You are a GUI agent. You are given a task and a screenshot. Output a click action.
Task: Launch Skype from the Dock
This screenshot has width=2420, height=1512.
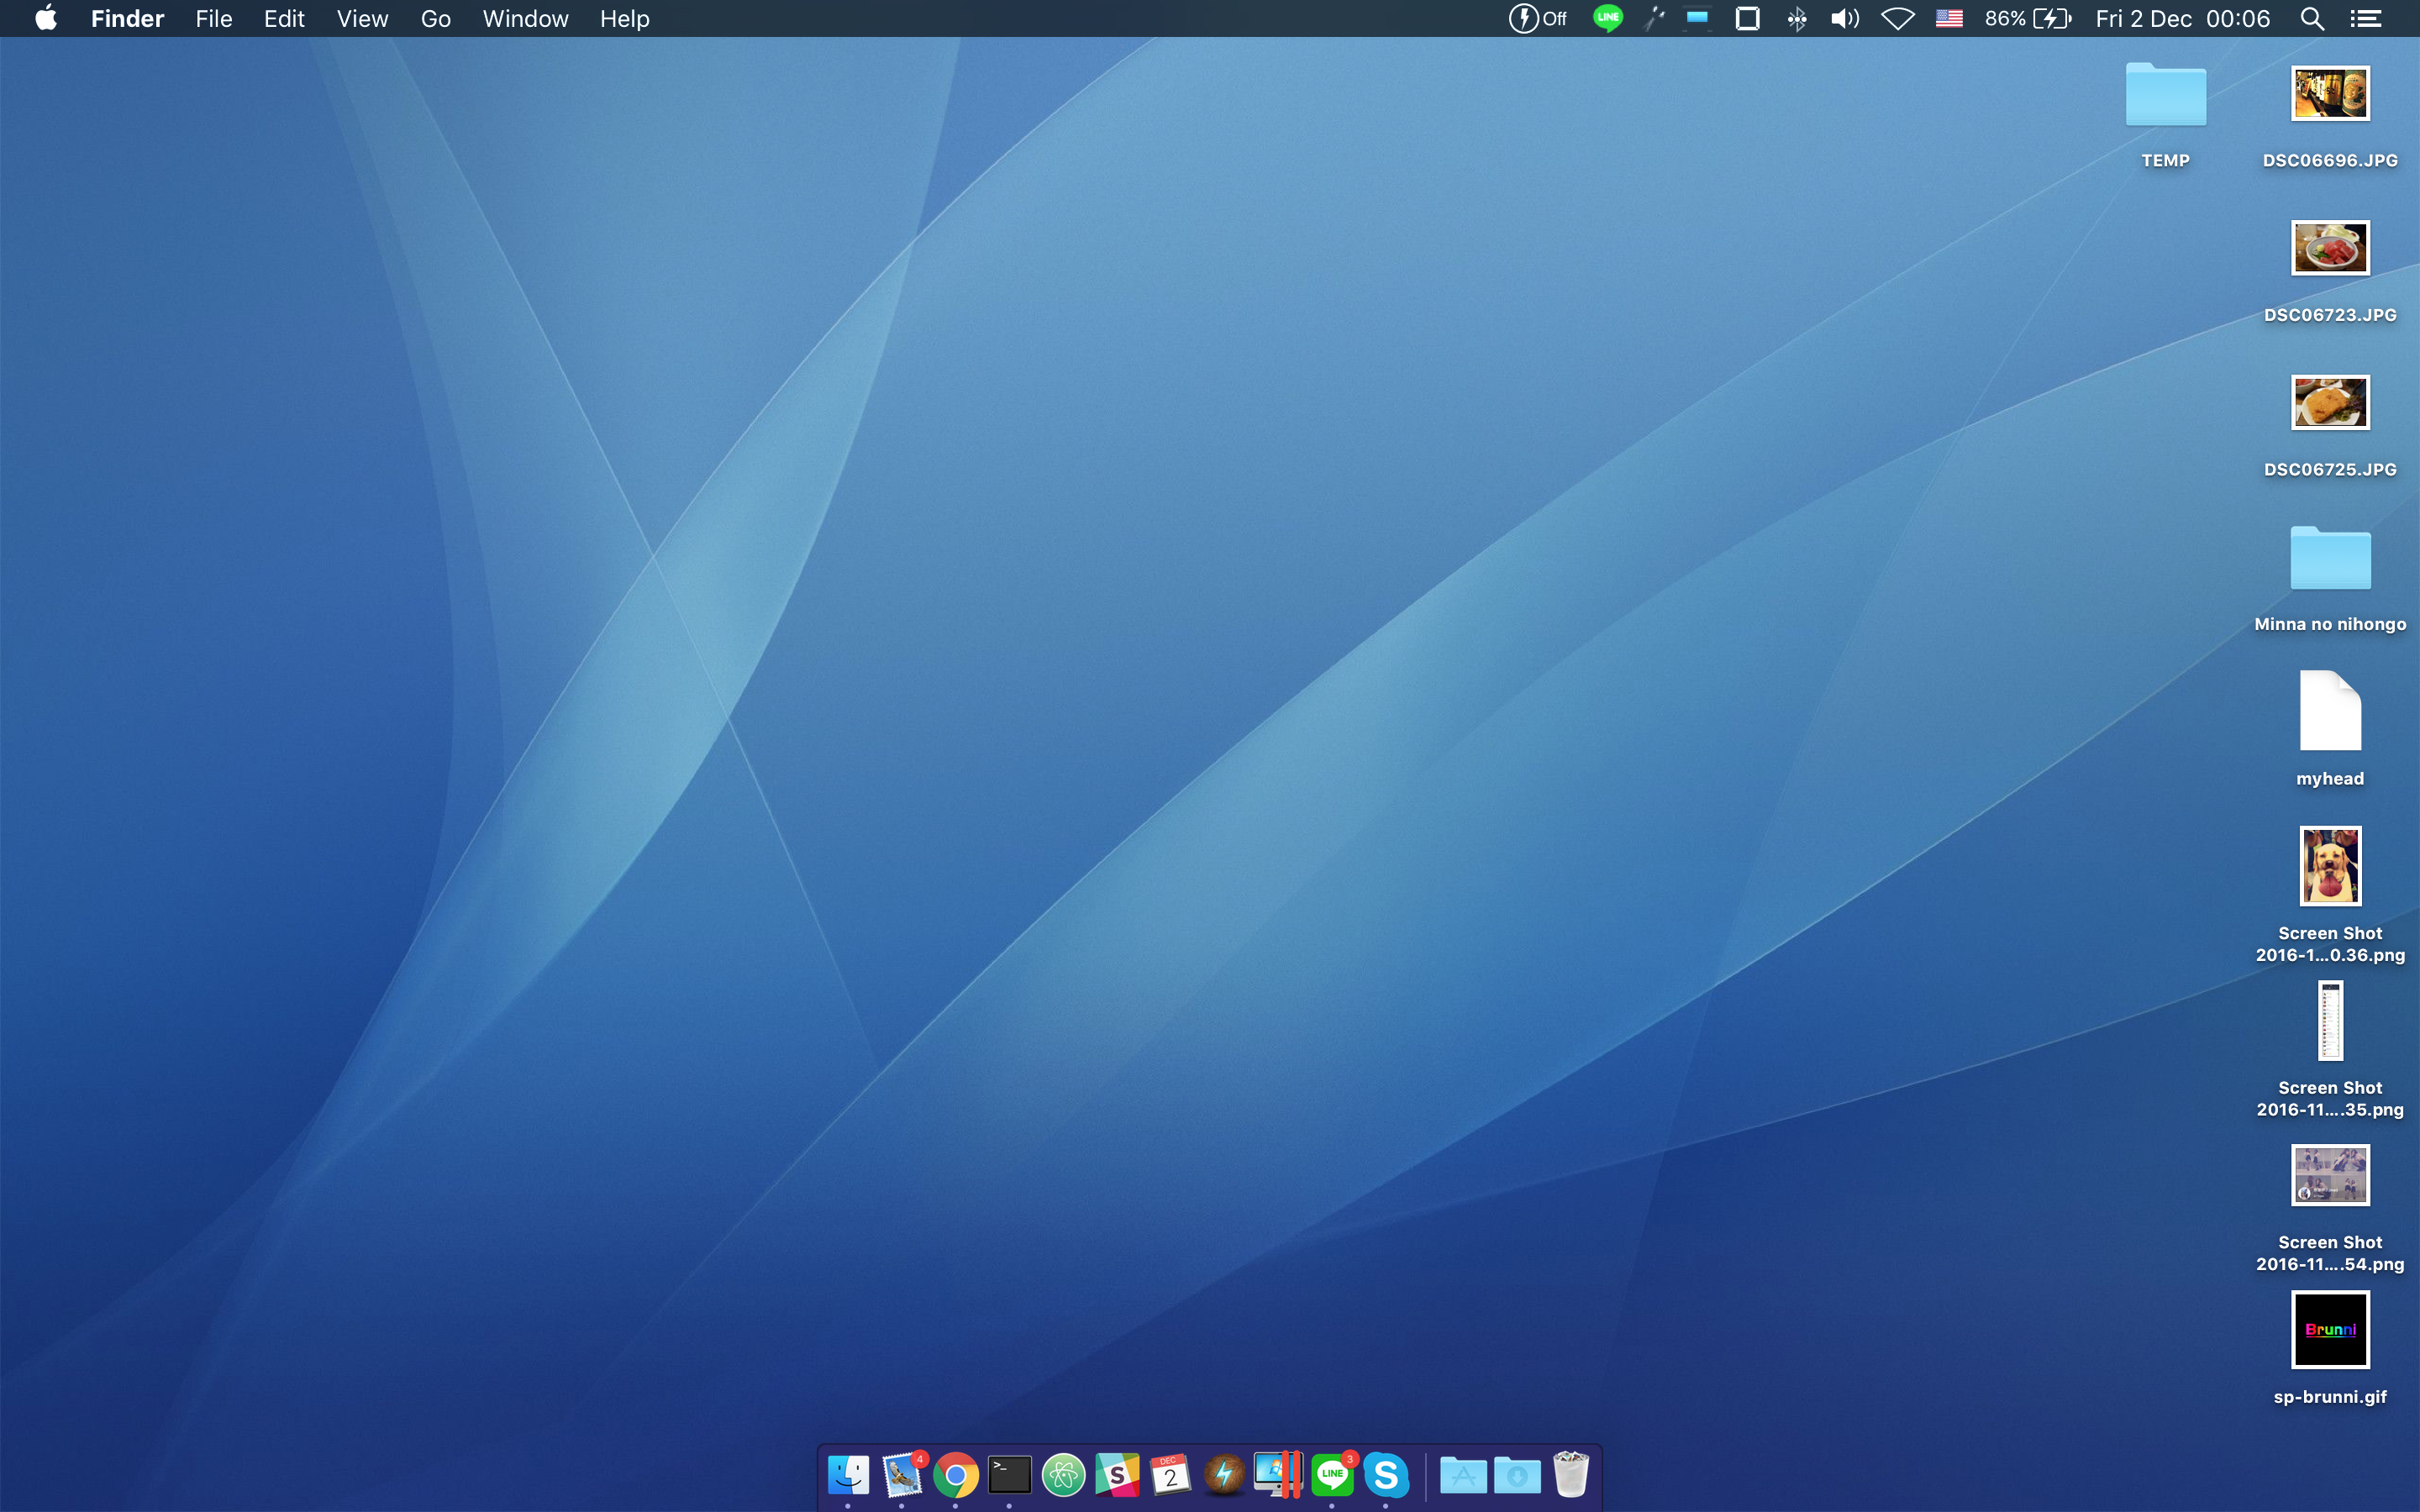pyautogui.click(x=1386, y=1475)
